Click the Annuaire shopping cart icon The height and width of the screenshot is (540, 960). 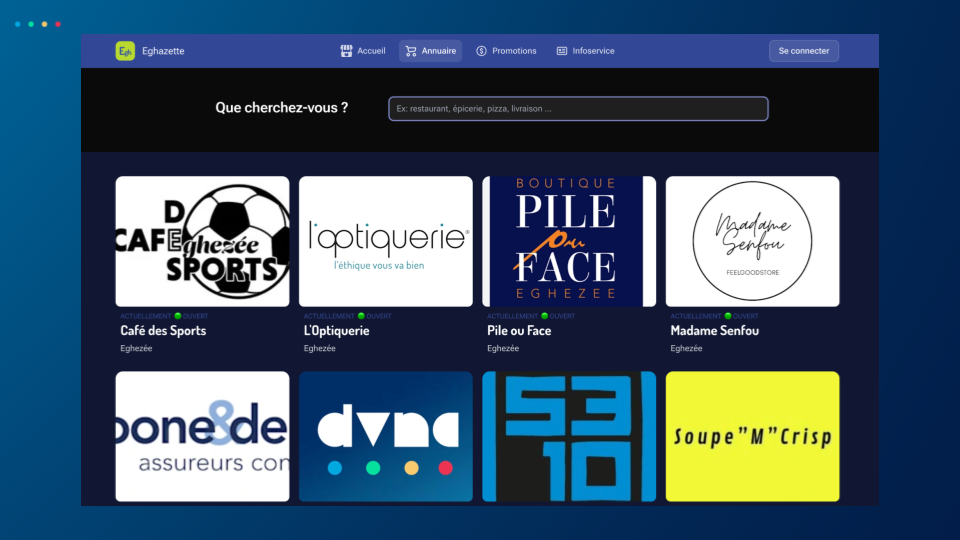(x=411, y=51)
